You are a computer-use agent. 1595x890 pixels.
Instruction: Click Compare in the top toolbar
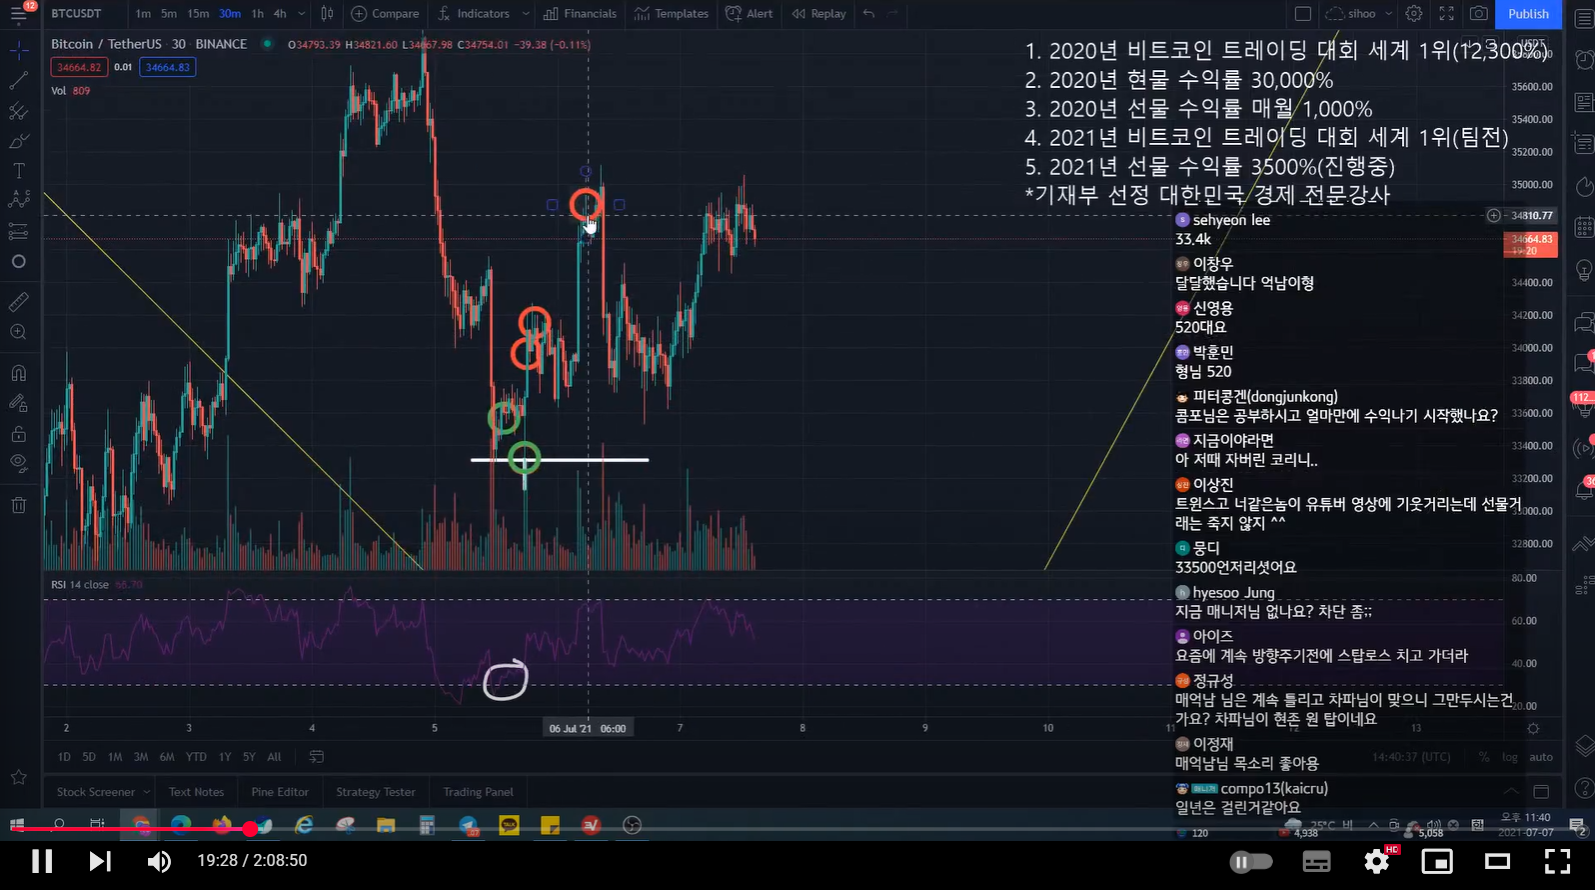(x=385, y=14)
